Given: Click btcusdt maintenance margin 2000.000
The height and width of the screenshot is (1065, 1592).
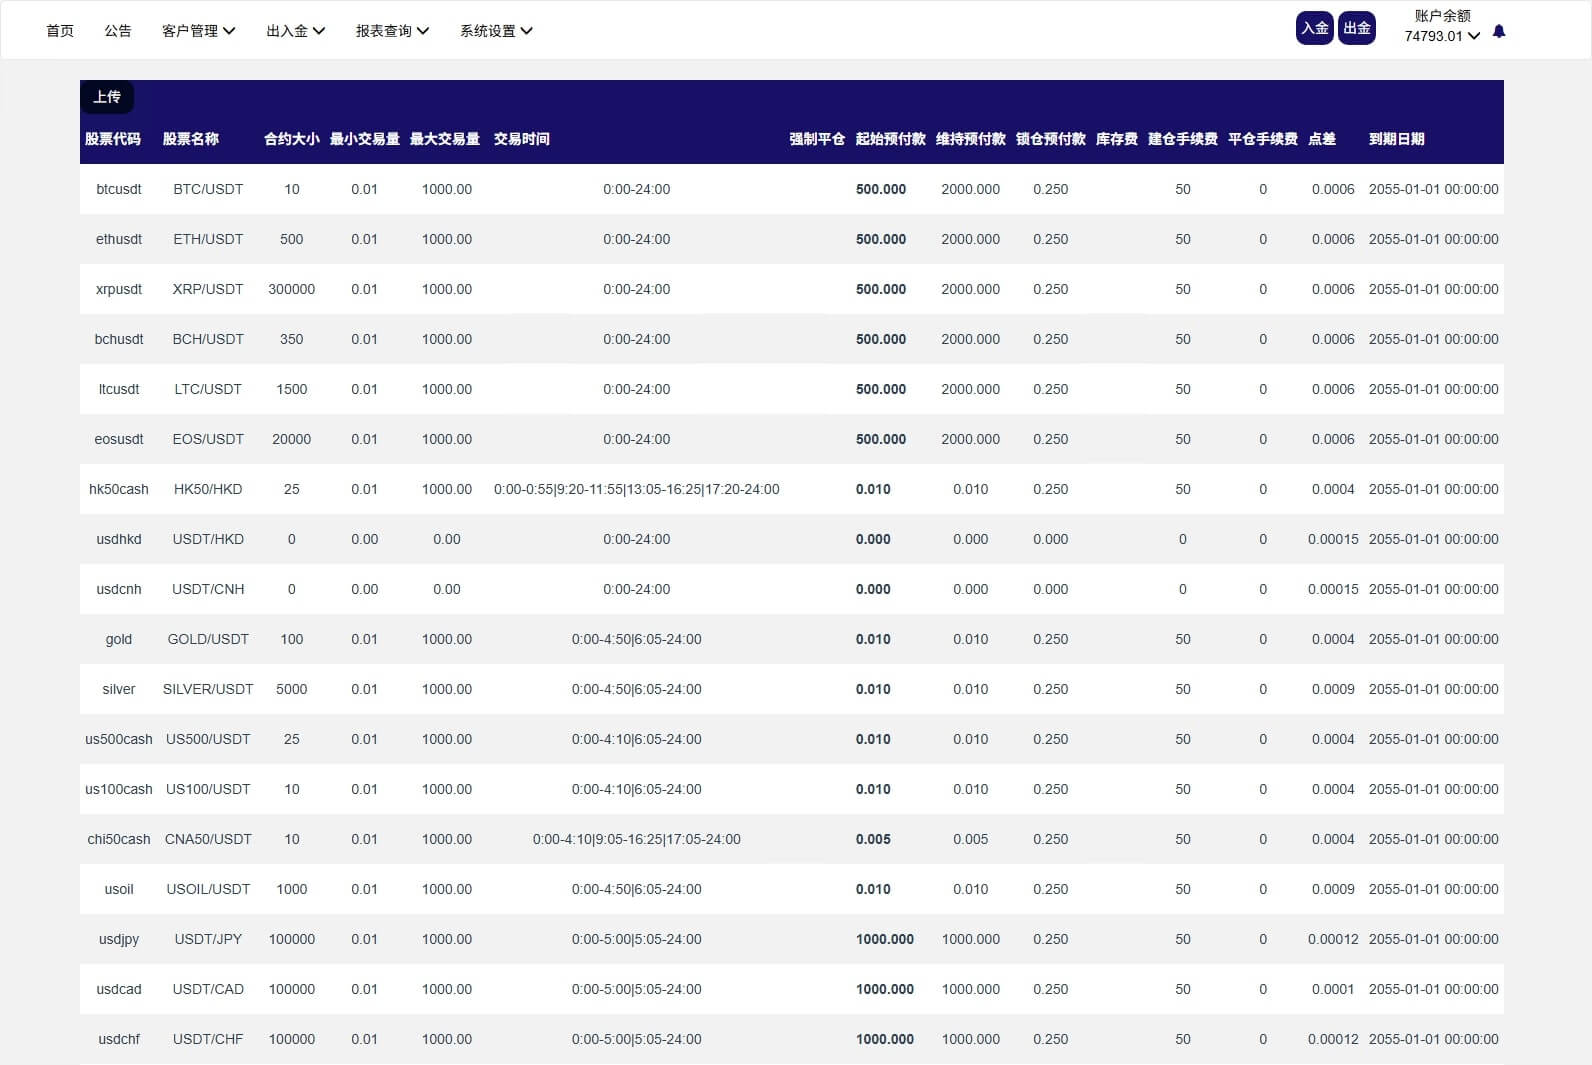Looking at the screenshot, I should (x=970, y=189).
